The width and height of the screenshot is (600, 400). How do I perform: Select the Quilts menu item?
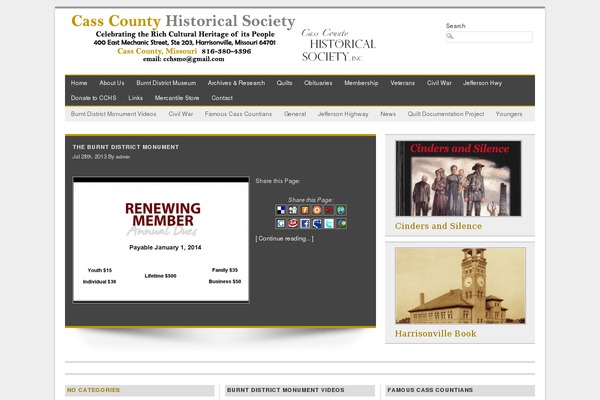pos(284,83)
